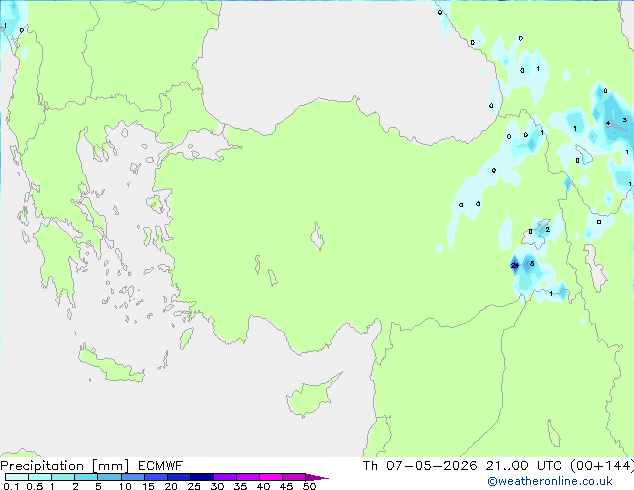Screen dimensions: 634x490
Task: Click the '15' legend tick label
Action: click(148, 486)
